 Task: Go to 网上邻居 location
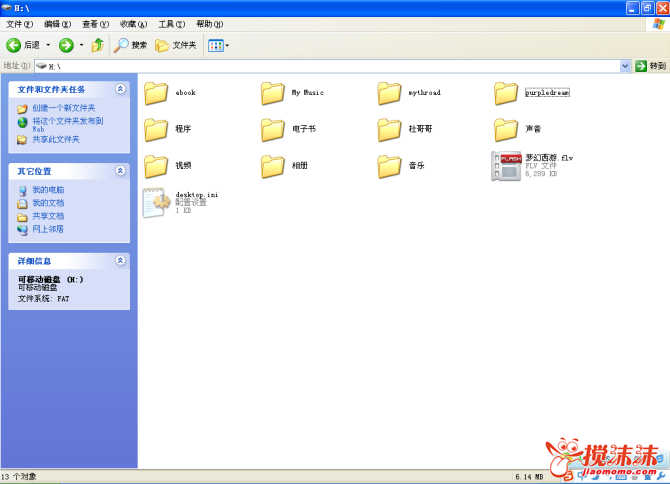pos(48,229)
